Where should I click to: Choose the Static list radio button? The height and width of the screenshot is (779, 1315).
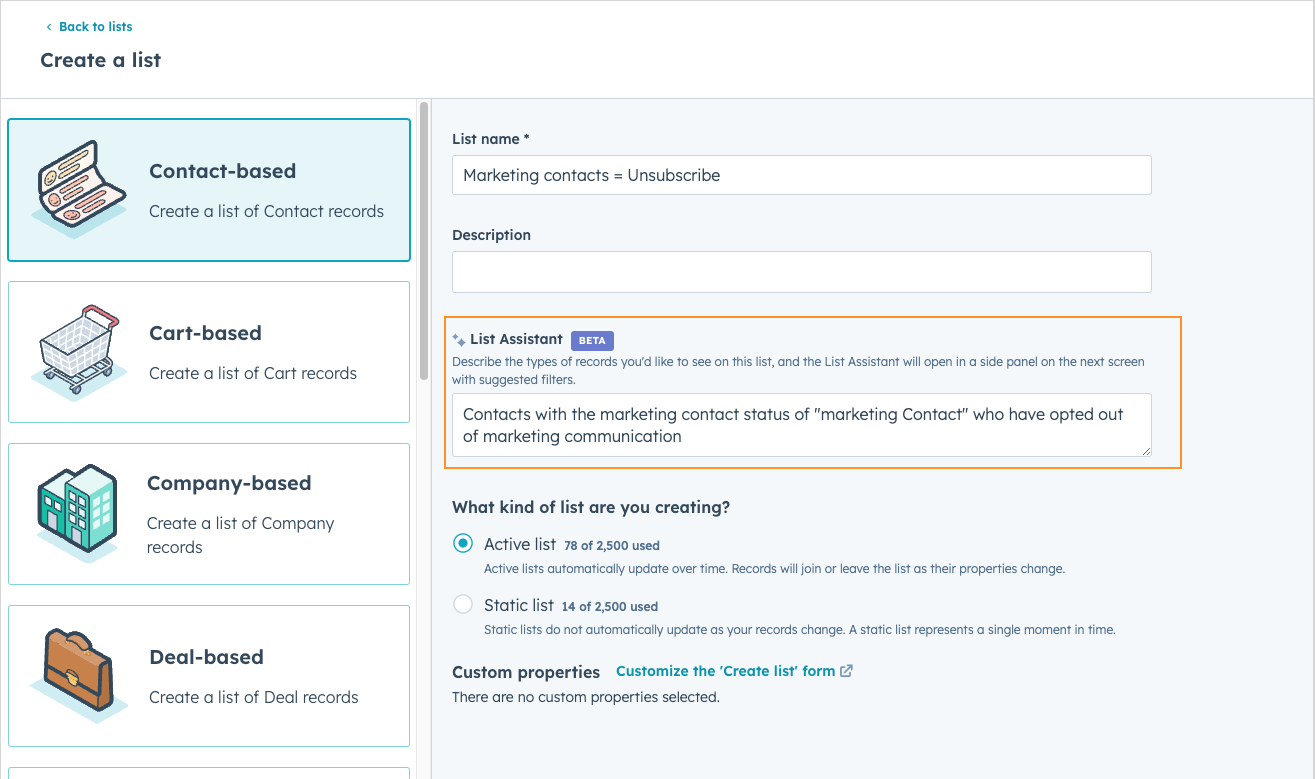pos(463,605)
